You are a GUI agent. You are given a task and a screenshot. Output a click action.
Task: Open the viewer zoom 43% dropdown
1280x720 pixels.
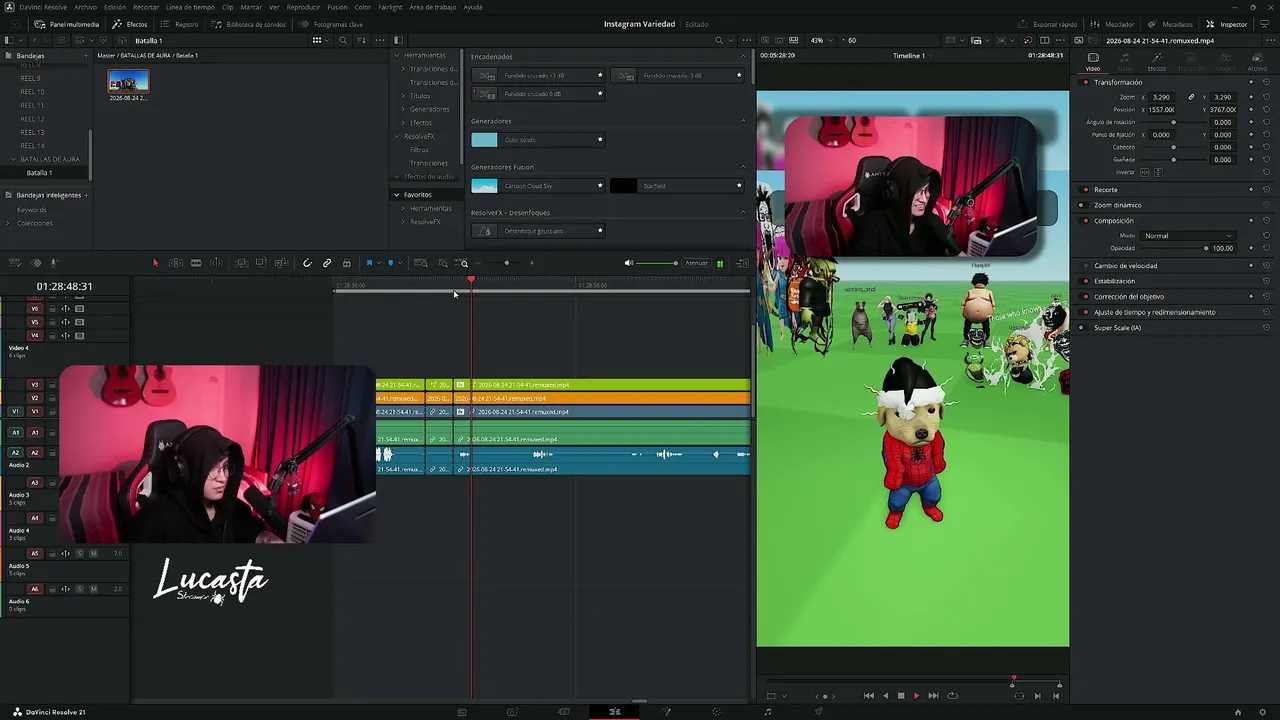point(820,40)
